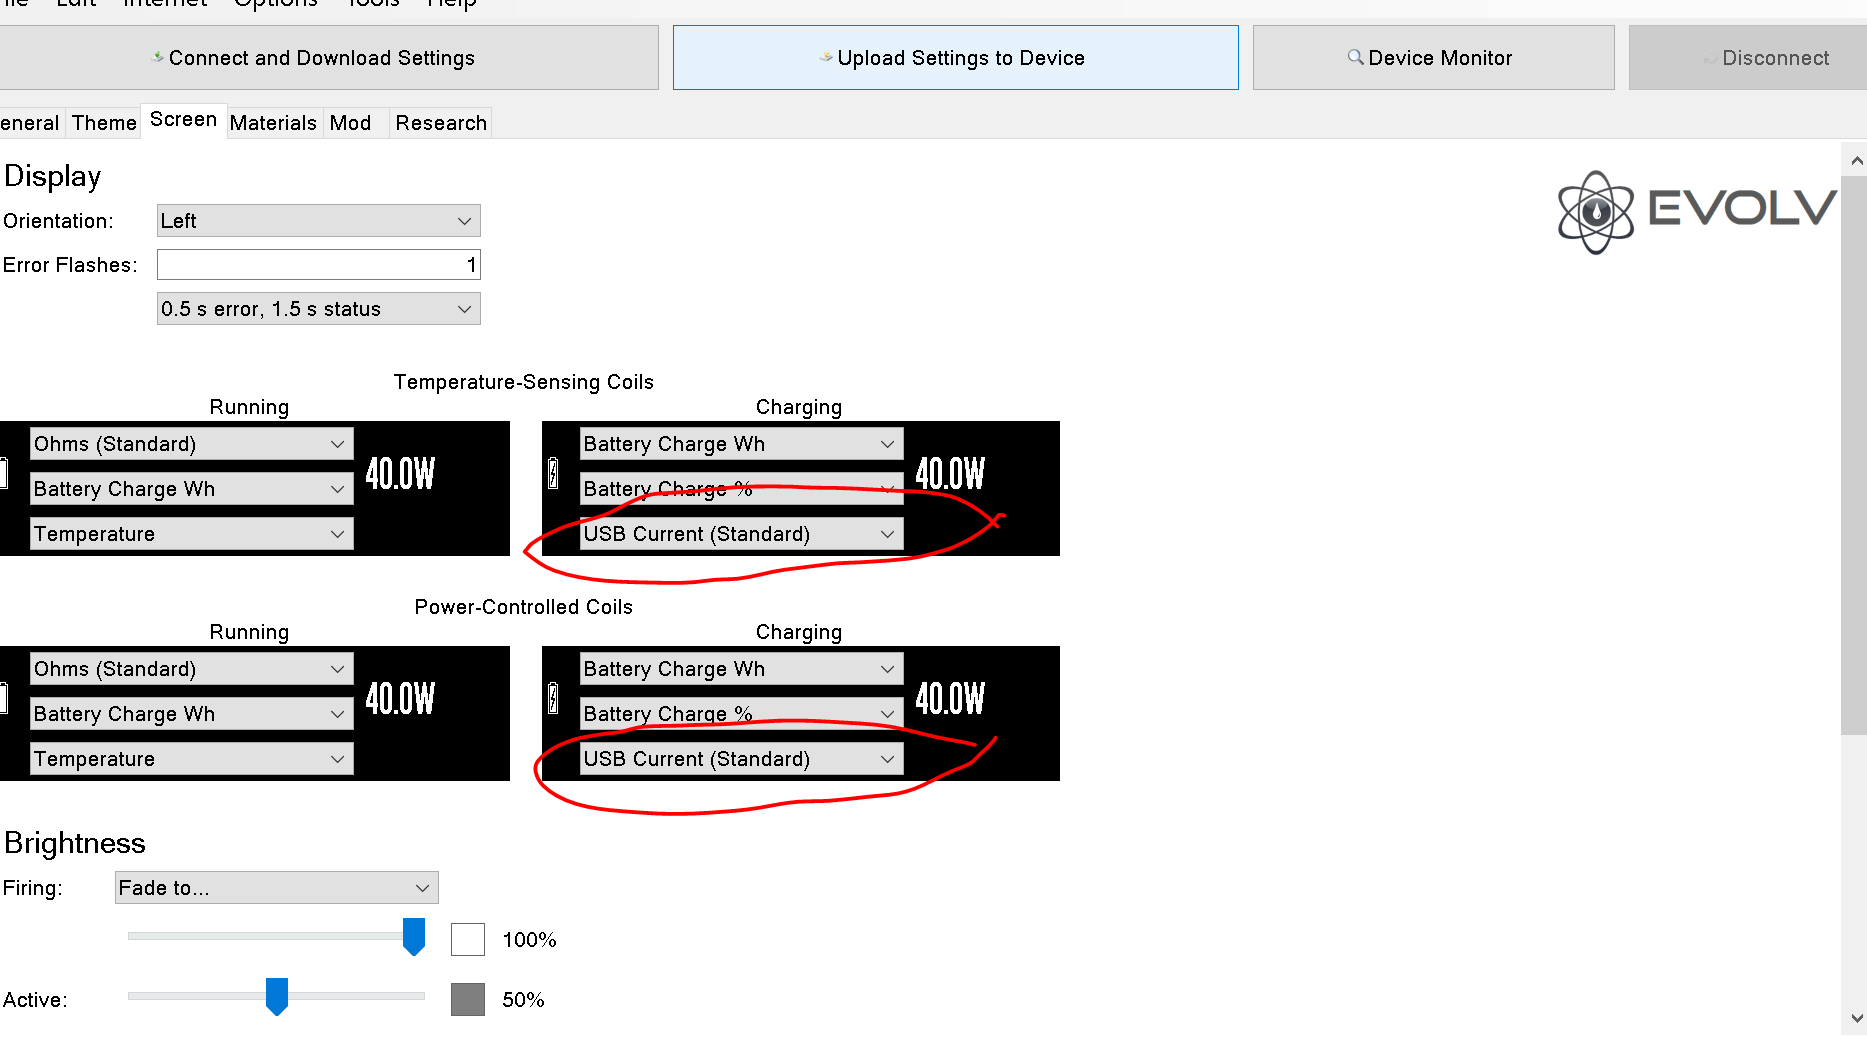Click the Error Flashes input field

(x=318, y=265)
